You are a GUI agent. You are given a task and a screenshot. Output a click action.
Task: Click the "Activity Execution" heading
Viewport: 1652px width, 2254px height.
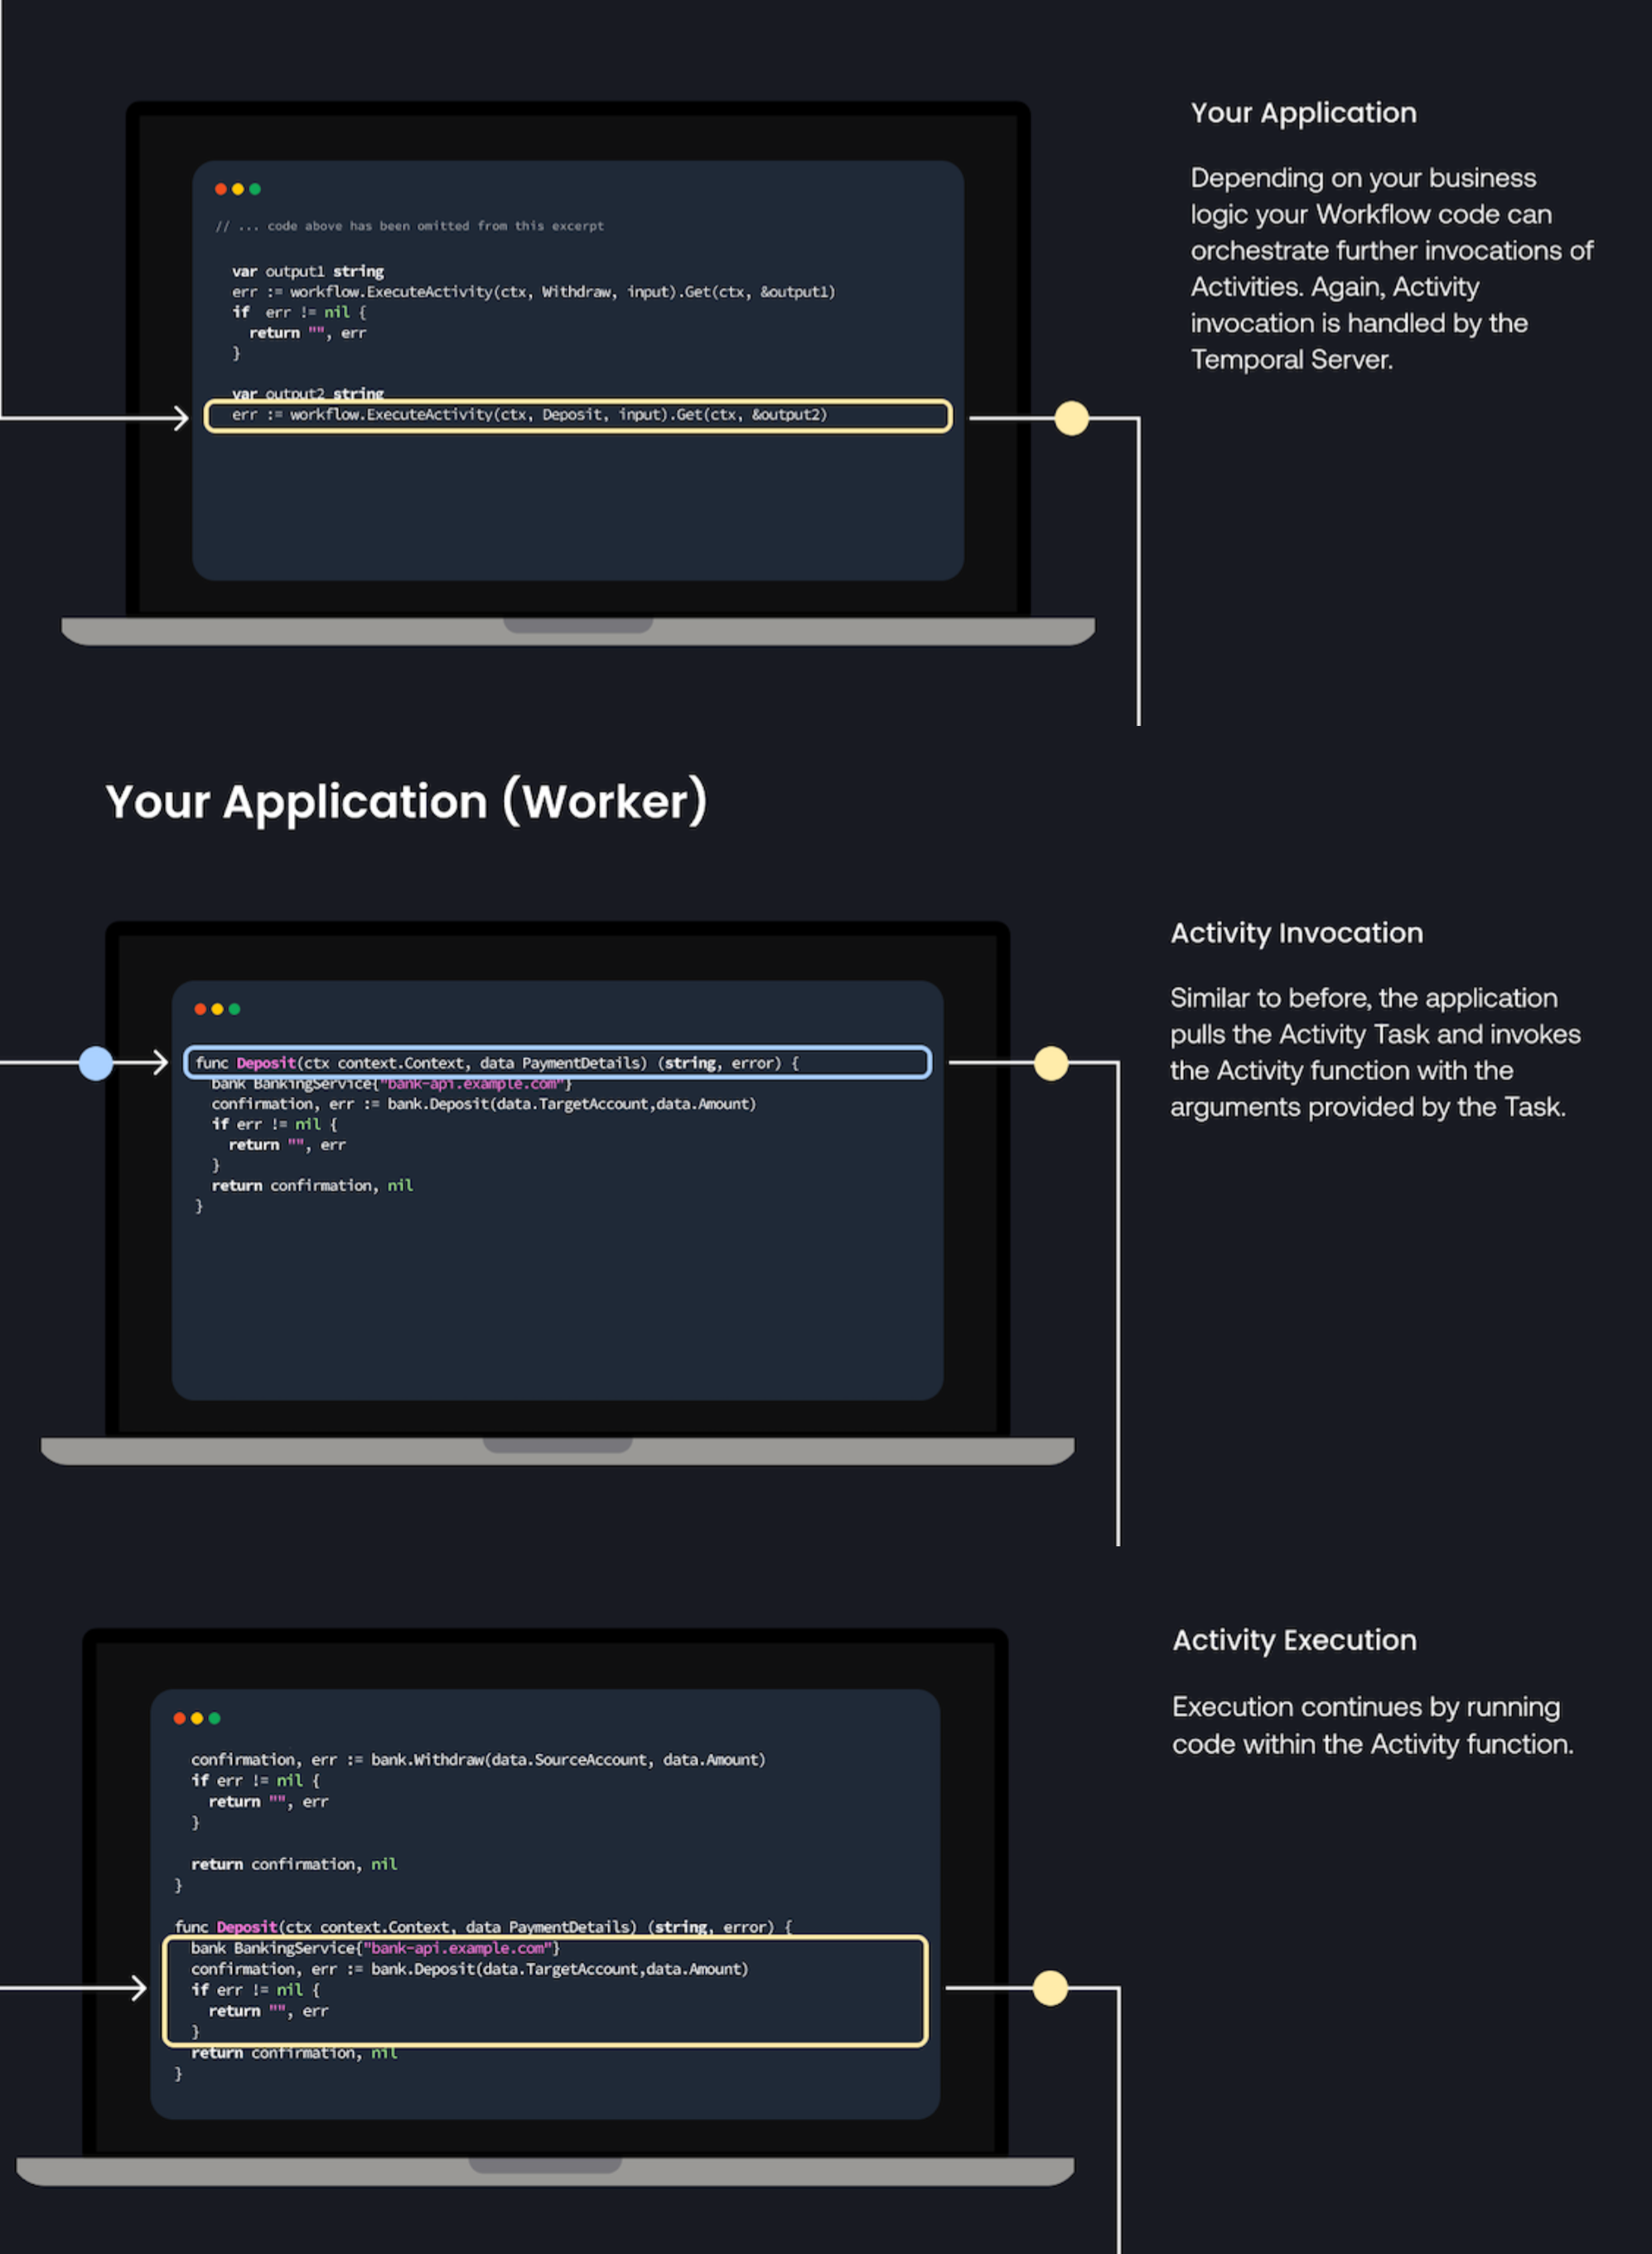pos(1294,1640)
